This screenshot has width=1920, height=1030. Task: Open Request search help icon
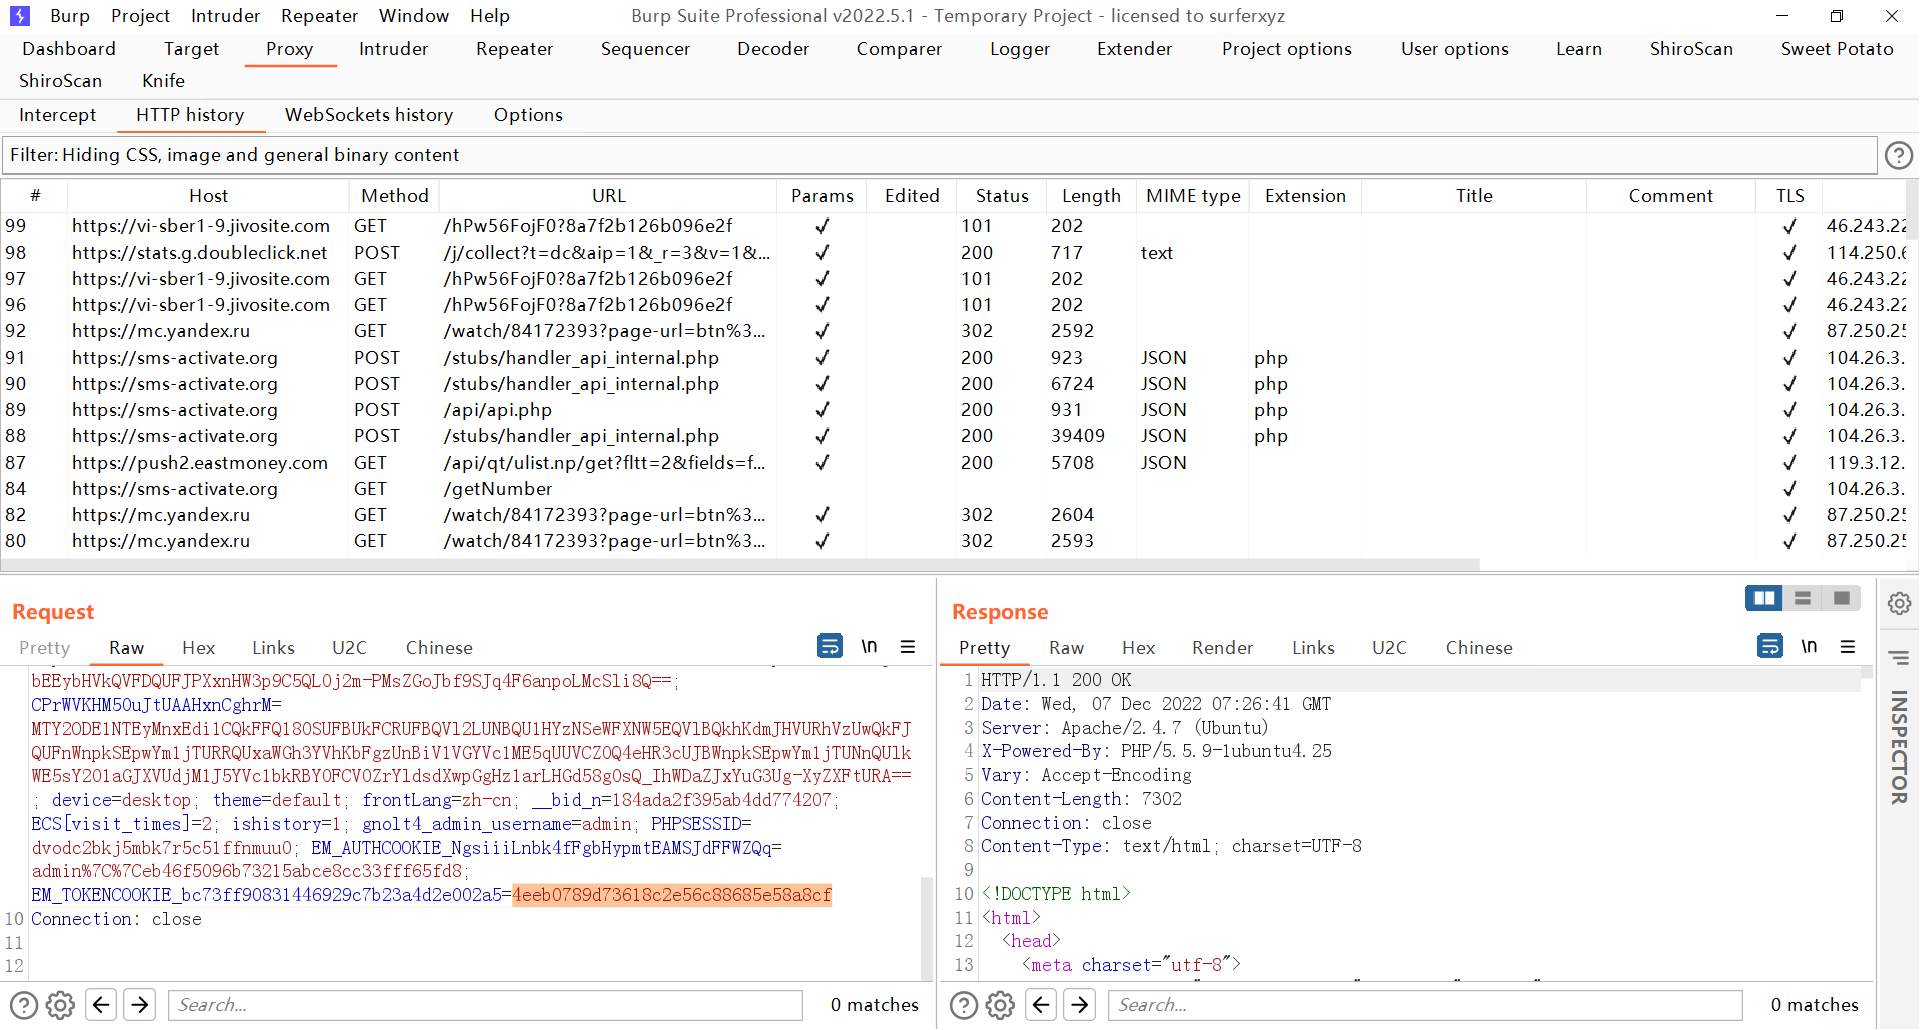click(x=24, y=1005)
